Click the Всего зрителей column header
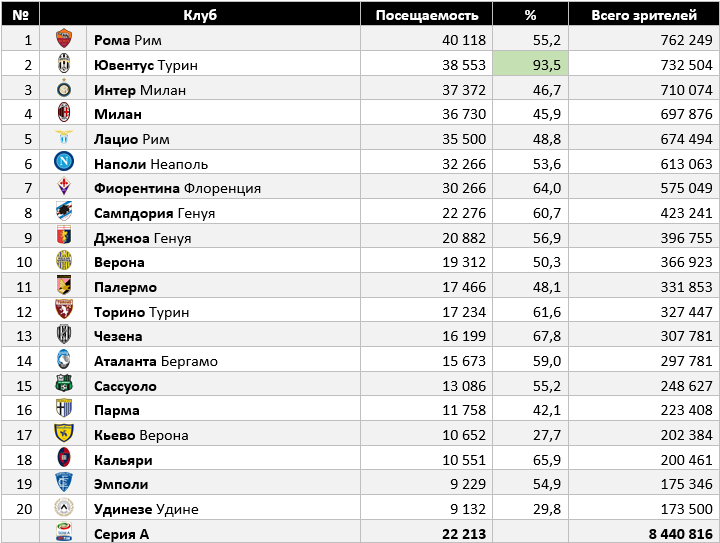The width and height of the screenshot is (720, 543). click(x=644, y=15)
